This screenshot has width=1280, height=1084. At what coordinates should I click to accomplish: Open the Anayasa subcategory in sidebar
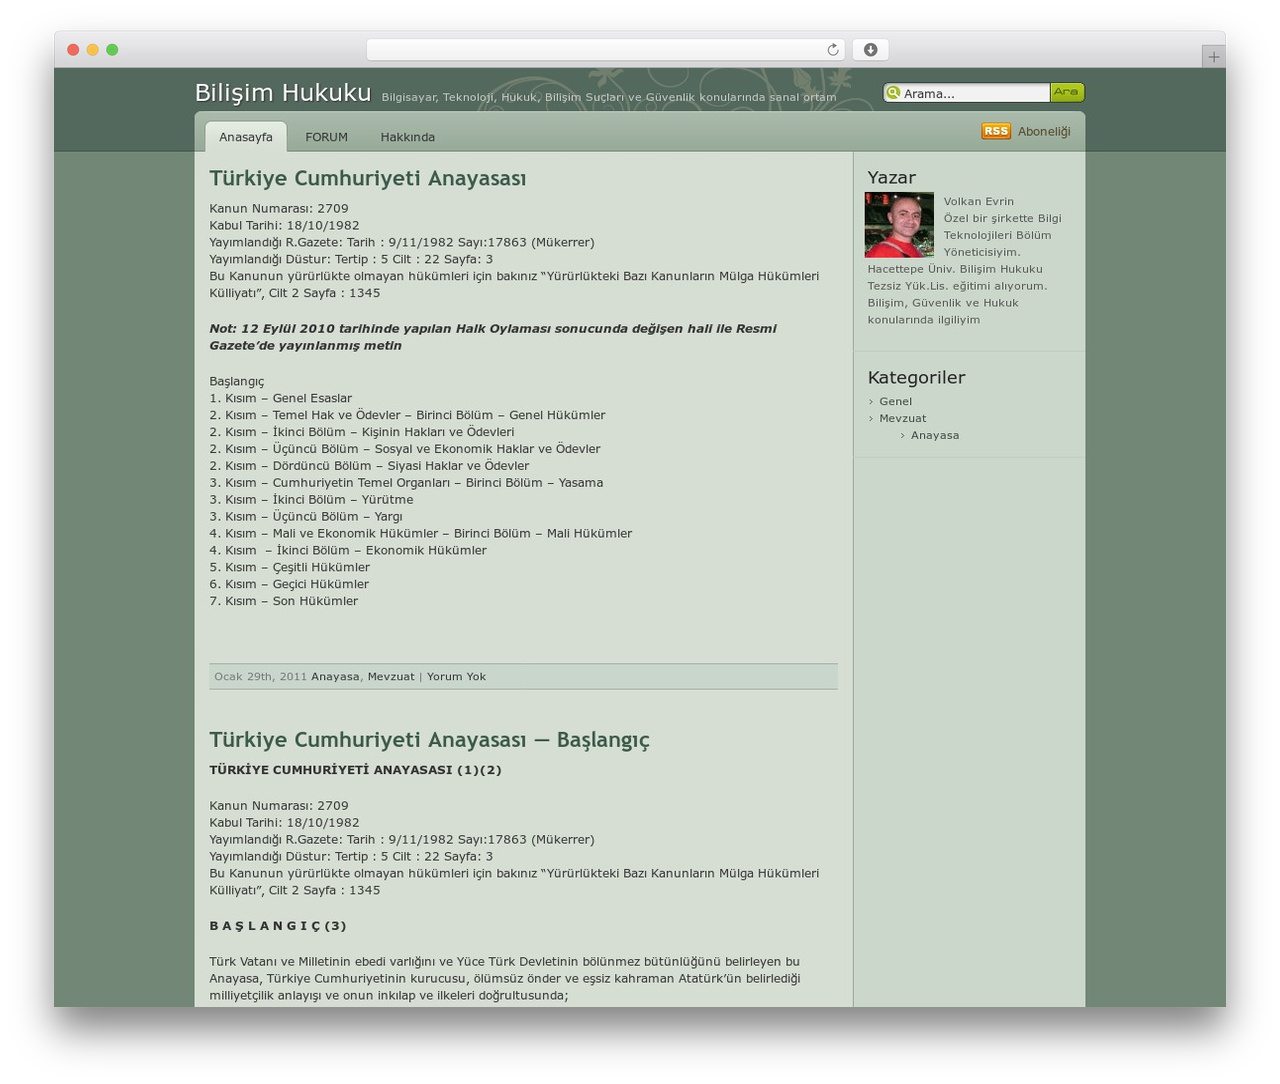pyautogui.click(x=935, y=435)
